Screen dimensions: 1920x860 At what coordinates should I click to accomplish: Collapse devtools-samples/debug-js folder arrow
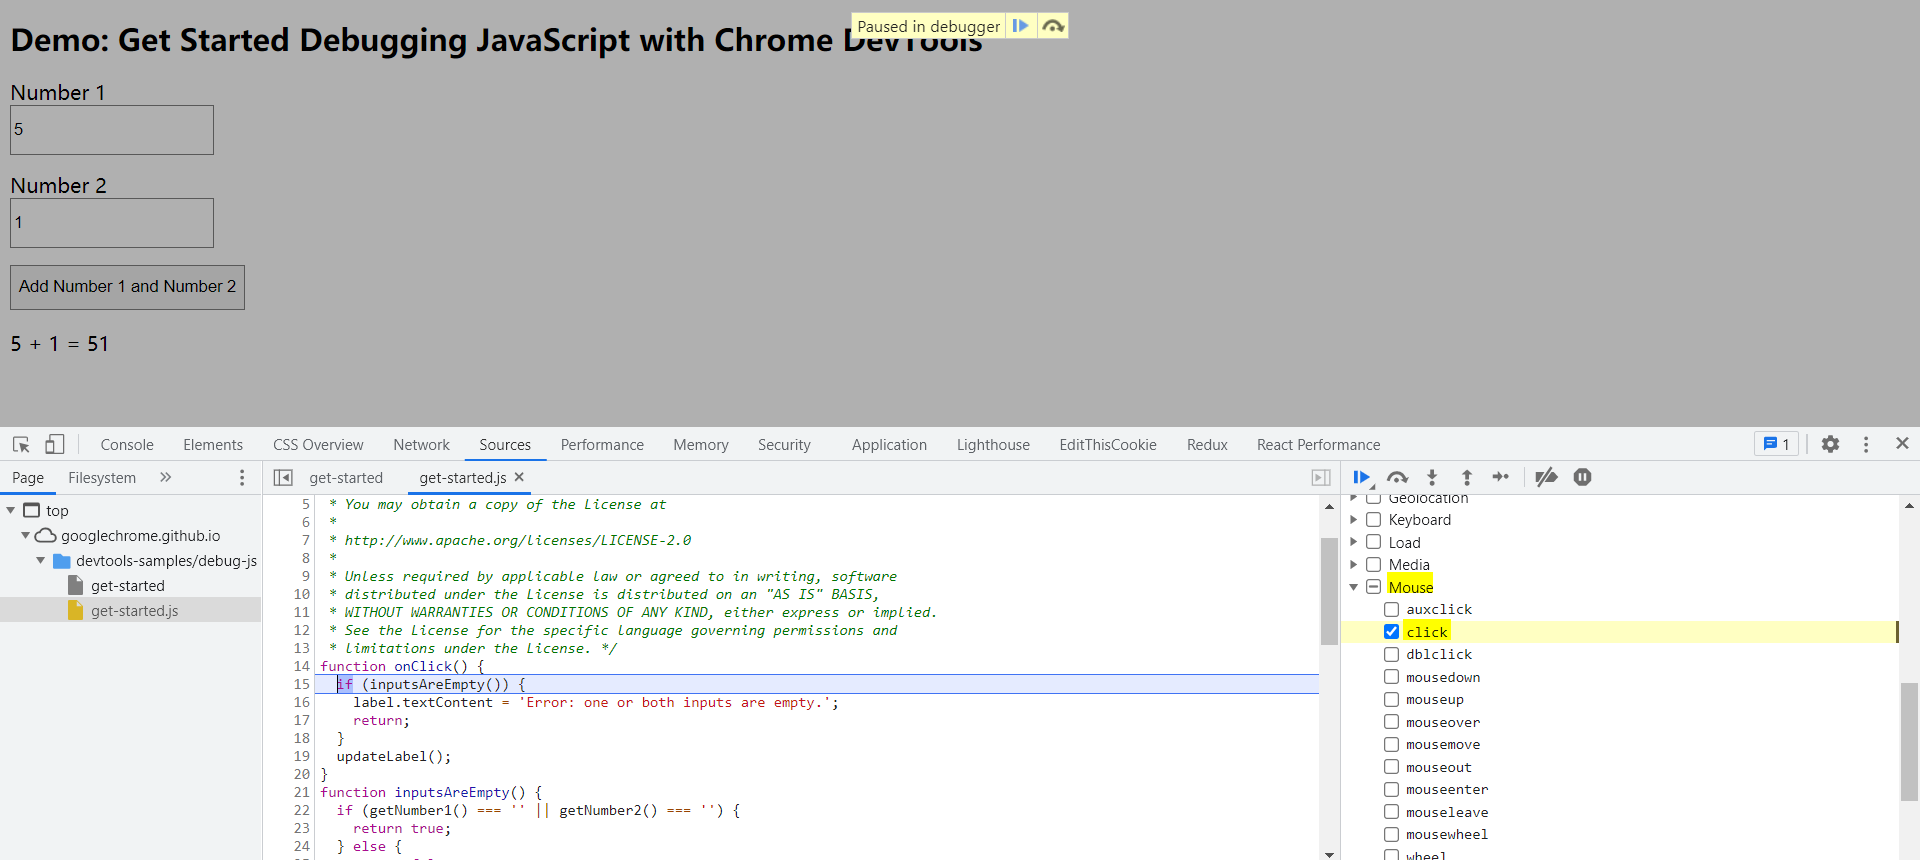coord(40,560)
